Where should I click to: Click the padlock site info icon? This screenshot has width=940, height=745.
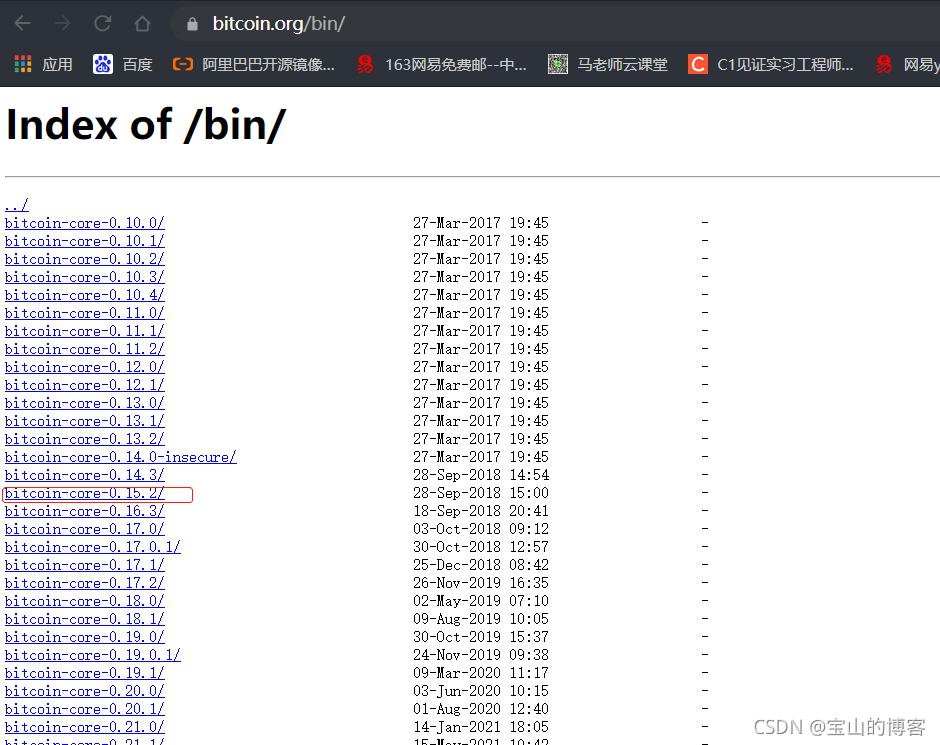pos(192,24)
